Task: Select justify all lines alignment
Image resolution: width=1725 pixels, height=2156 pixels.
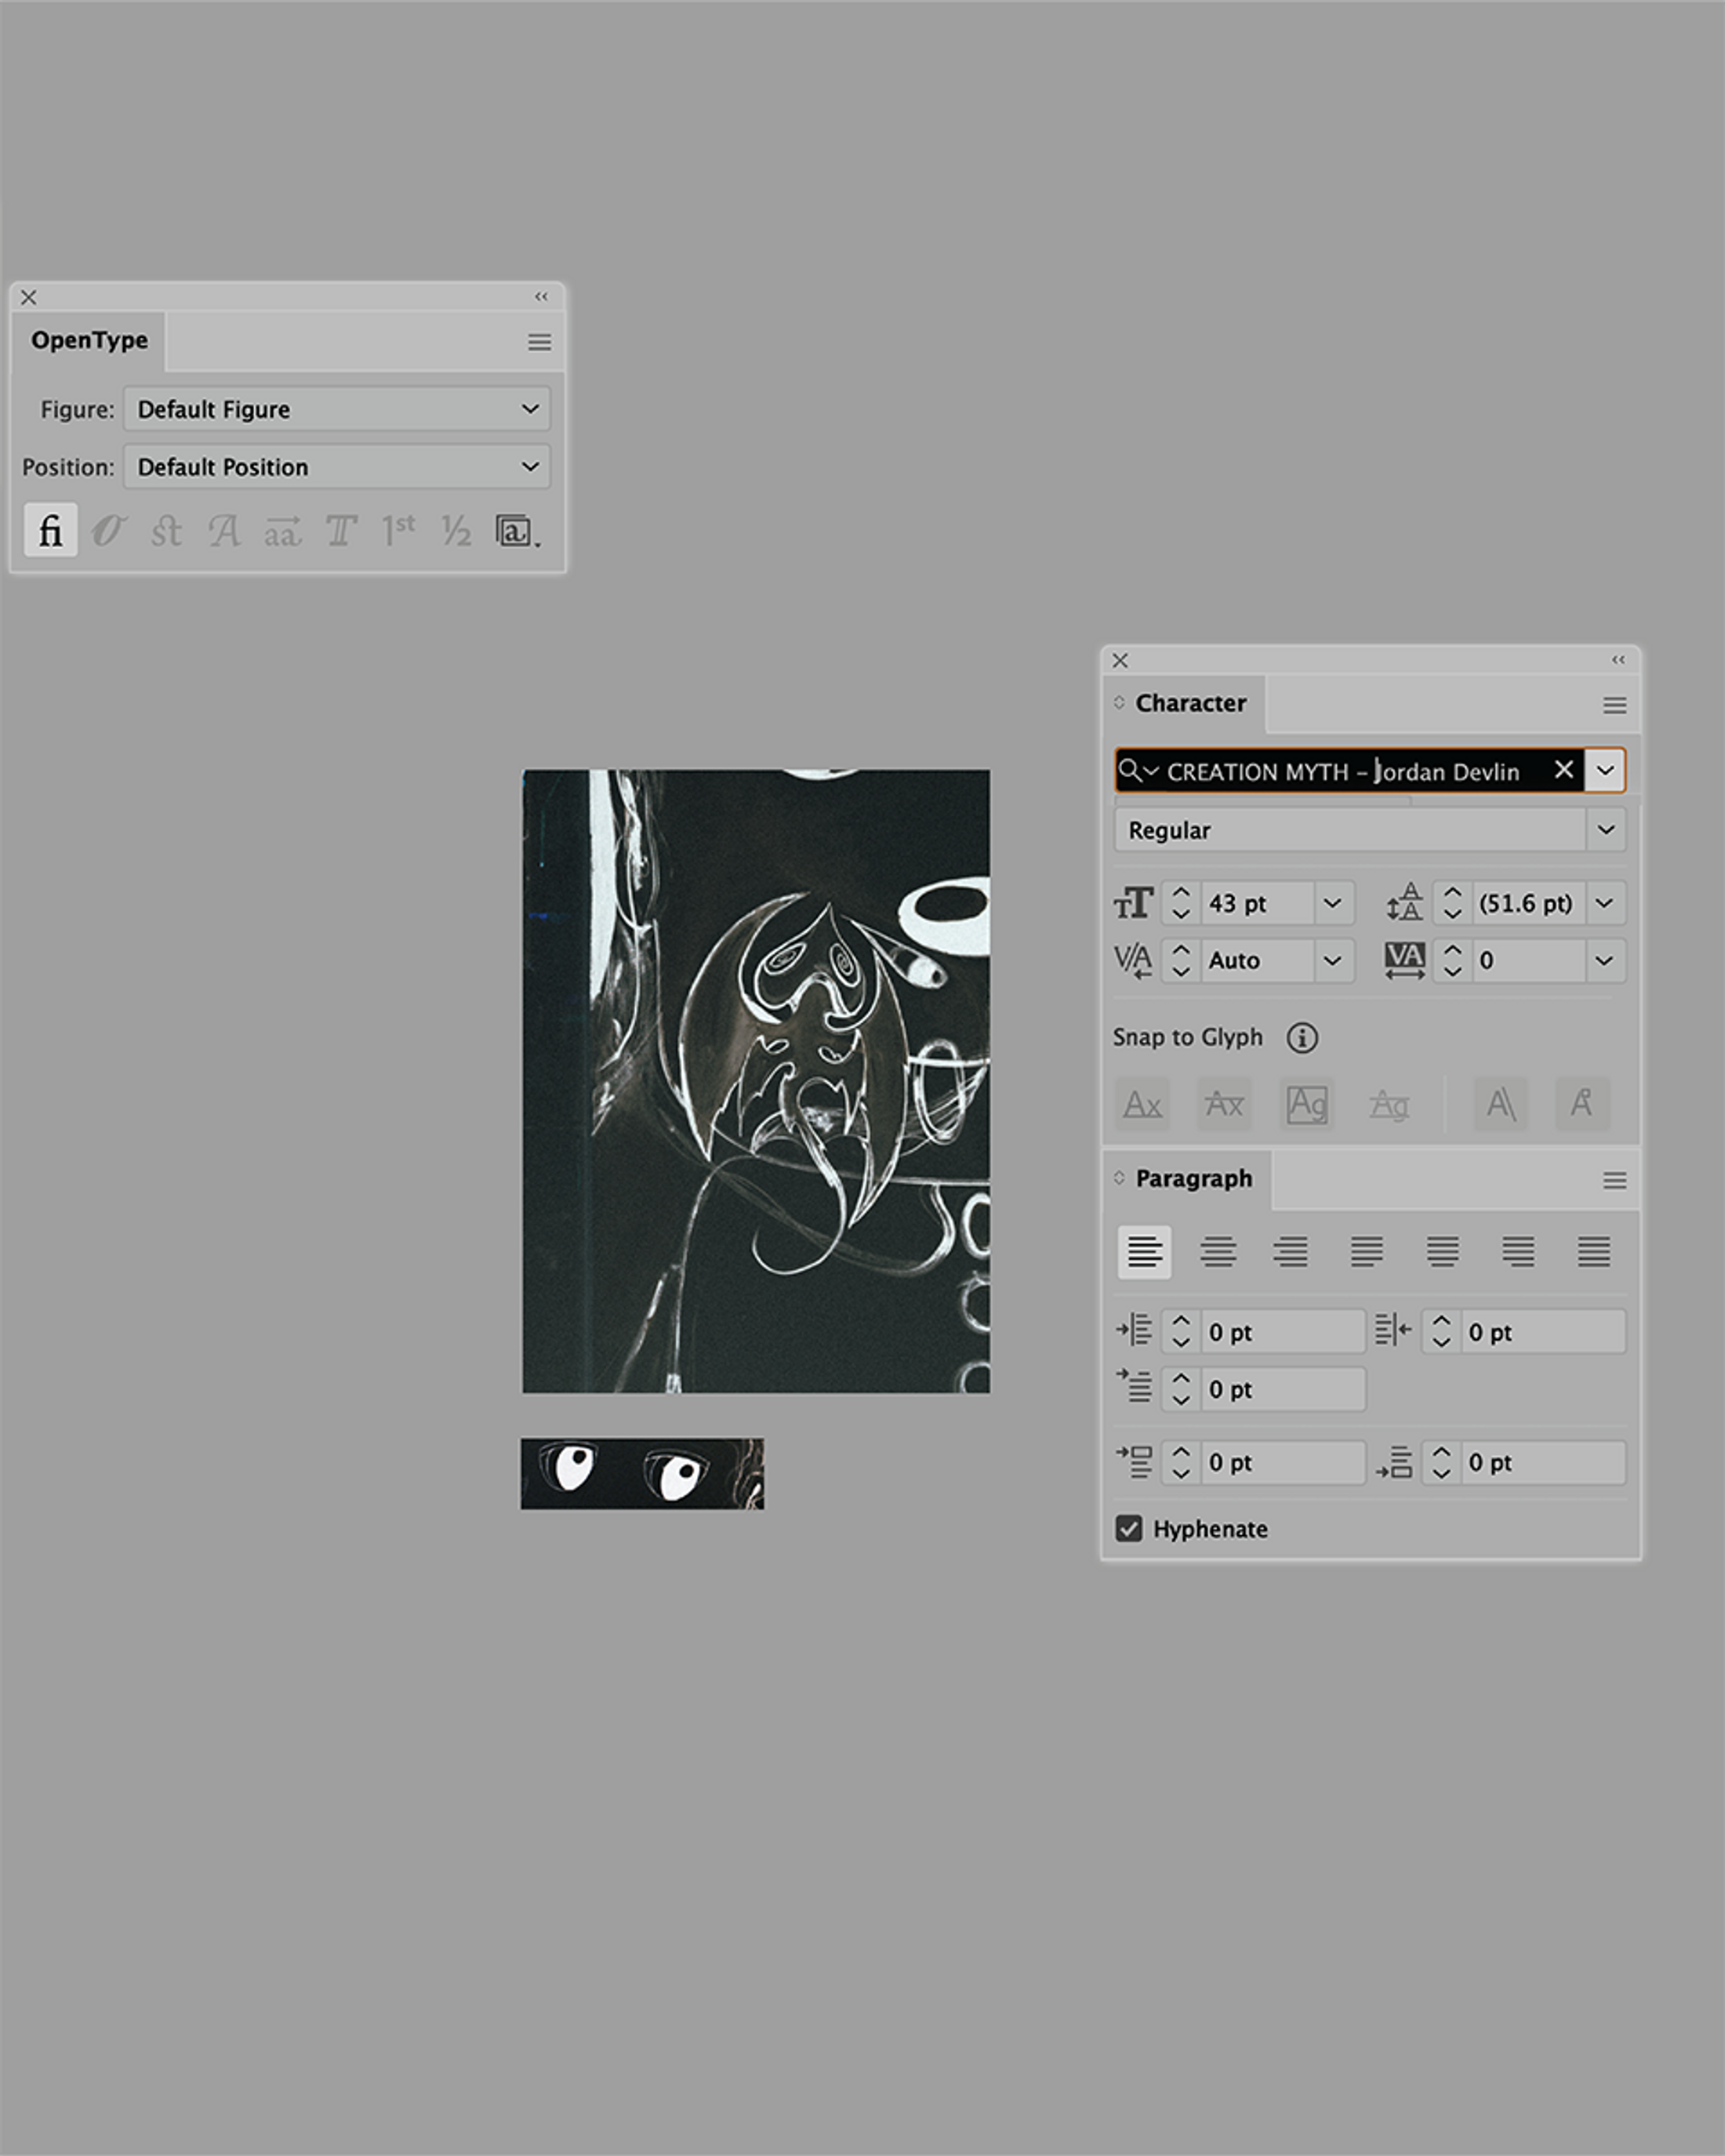Action: (x=1594, y=1252)
